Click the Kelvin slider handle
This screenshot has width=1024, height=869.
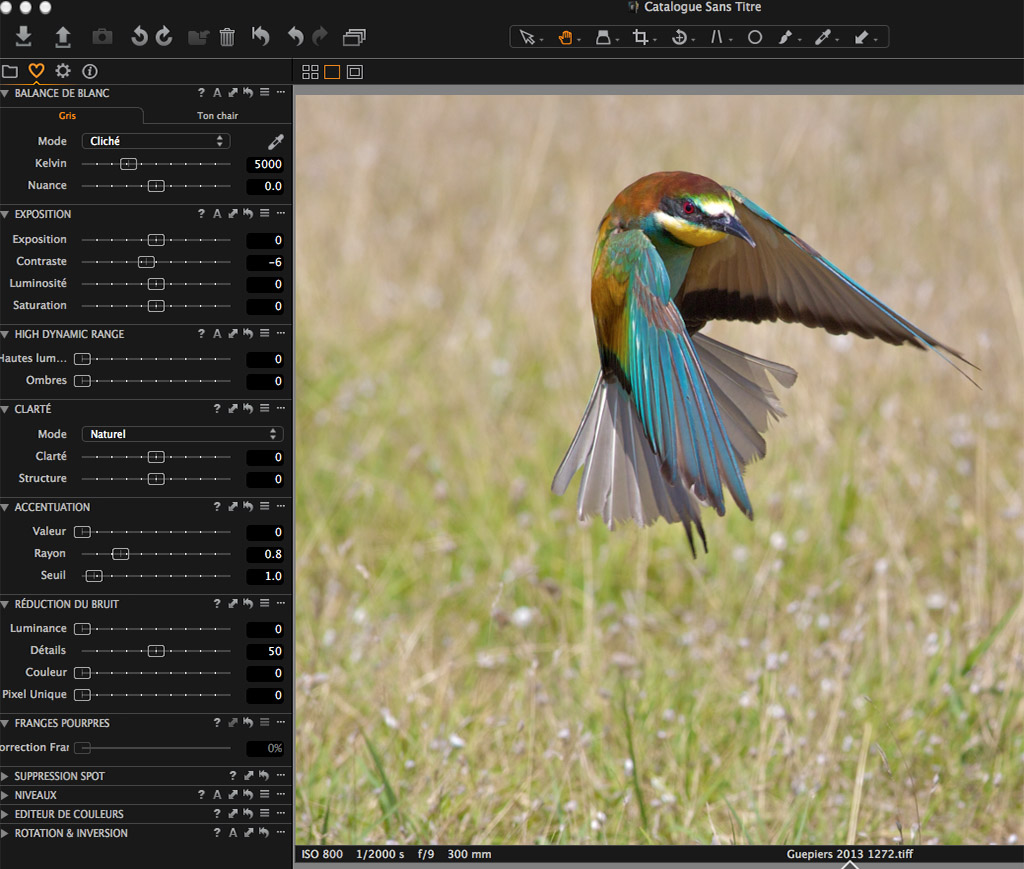coord(129,164)
